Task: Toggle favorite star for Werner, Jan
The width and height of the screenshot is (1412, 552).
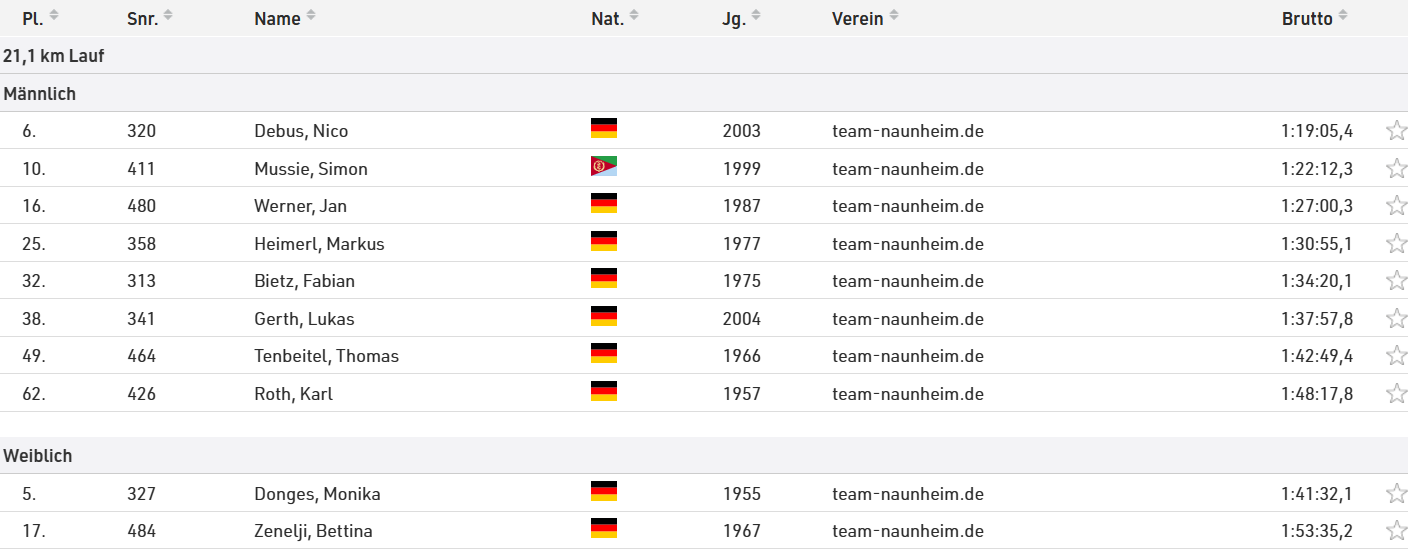Action: click(1396, 206)
